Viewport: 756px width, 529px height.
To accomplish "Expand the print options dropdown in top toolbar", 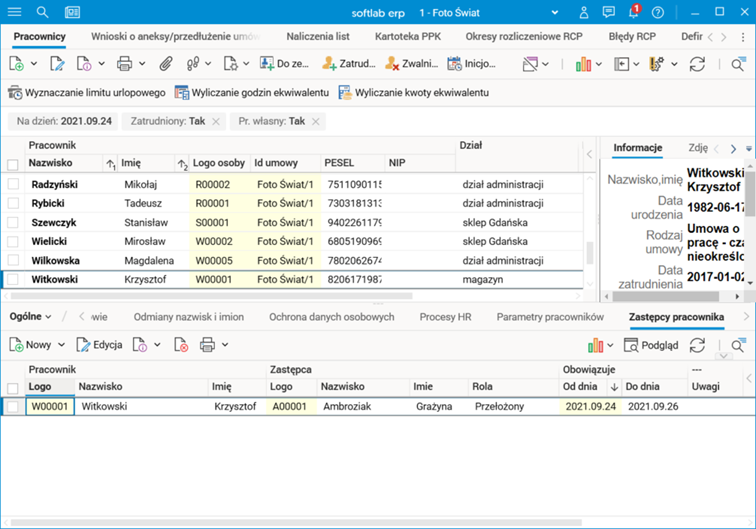I will [x=141, y=63].
